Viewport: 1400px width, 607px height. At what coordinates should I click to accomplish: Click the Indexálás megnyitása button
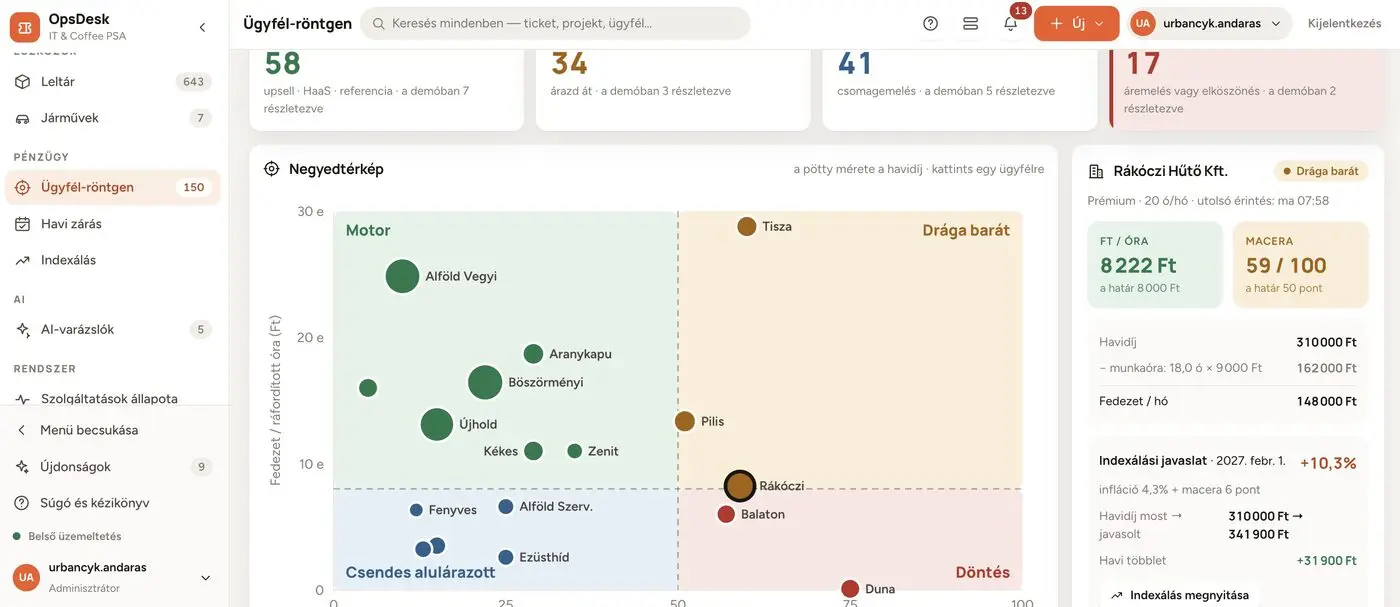(1180, 595)
